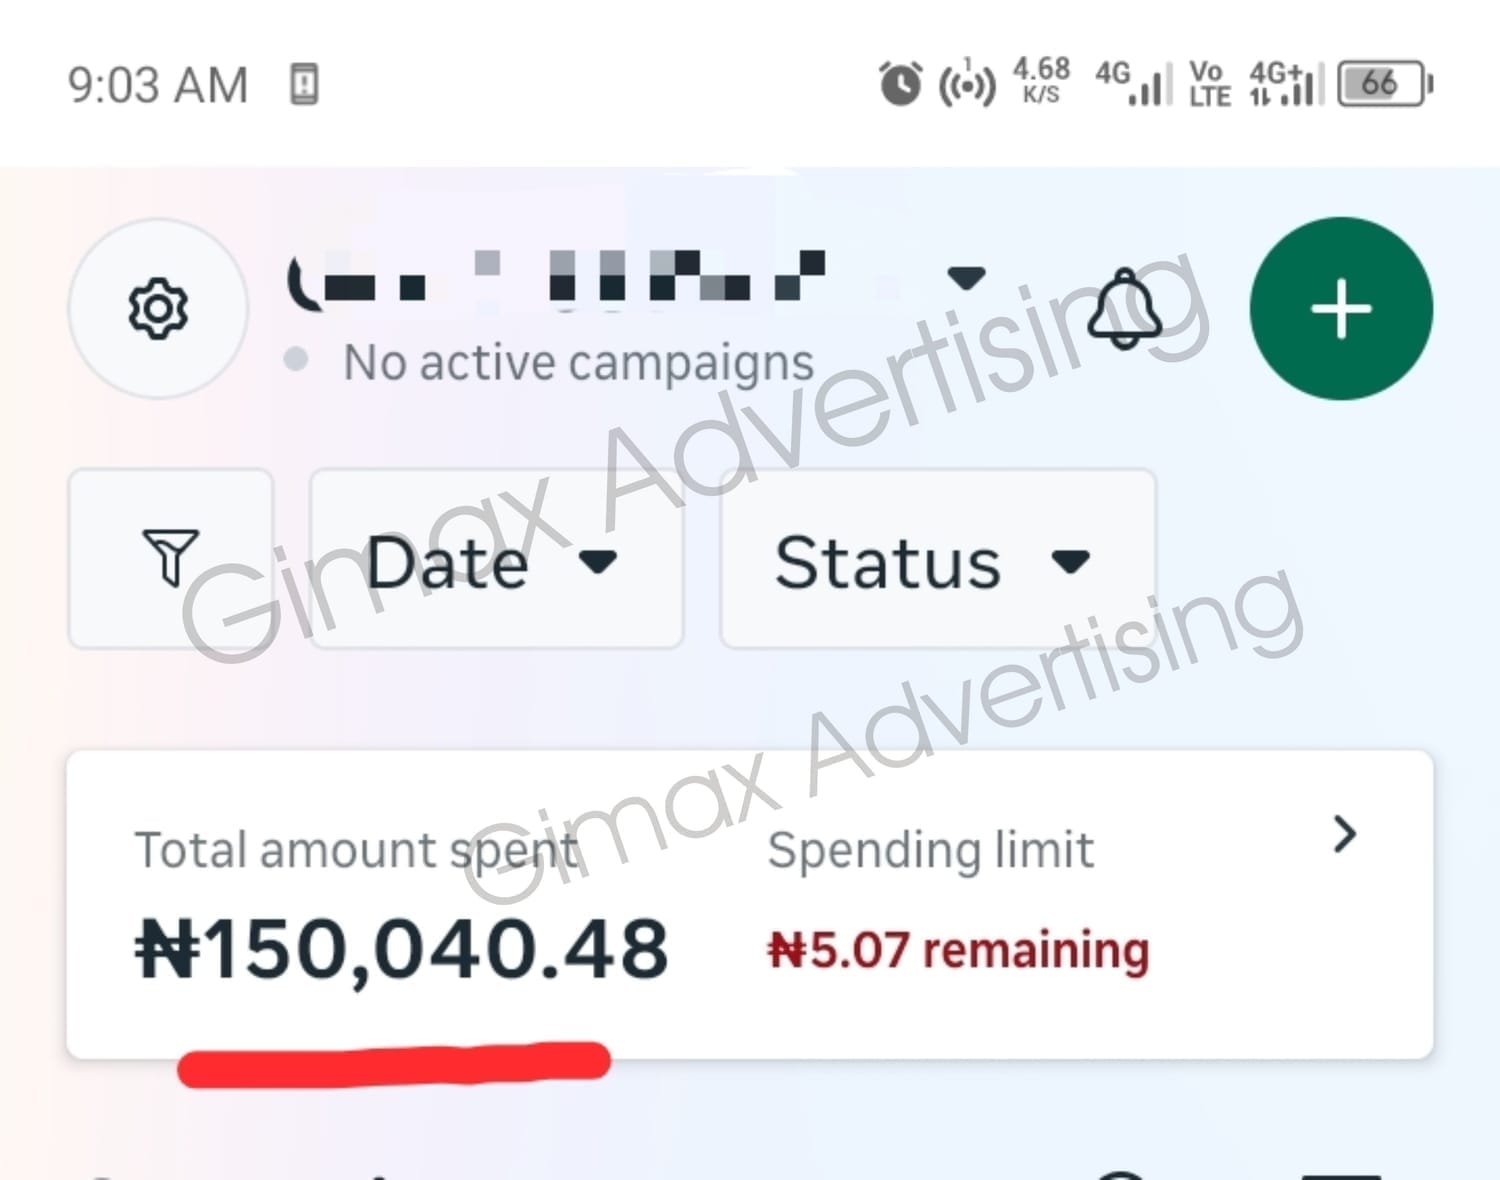Tap the 9:03 AM clock
Viewport: 1500px width, 1180px height.
point(157,85)
